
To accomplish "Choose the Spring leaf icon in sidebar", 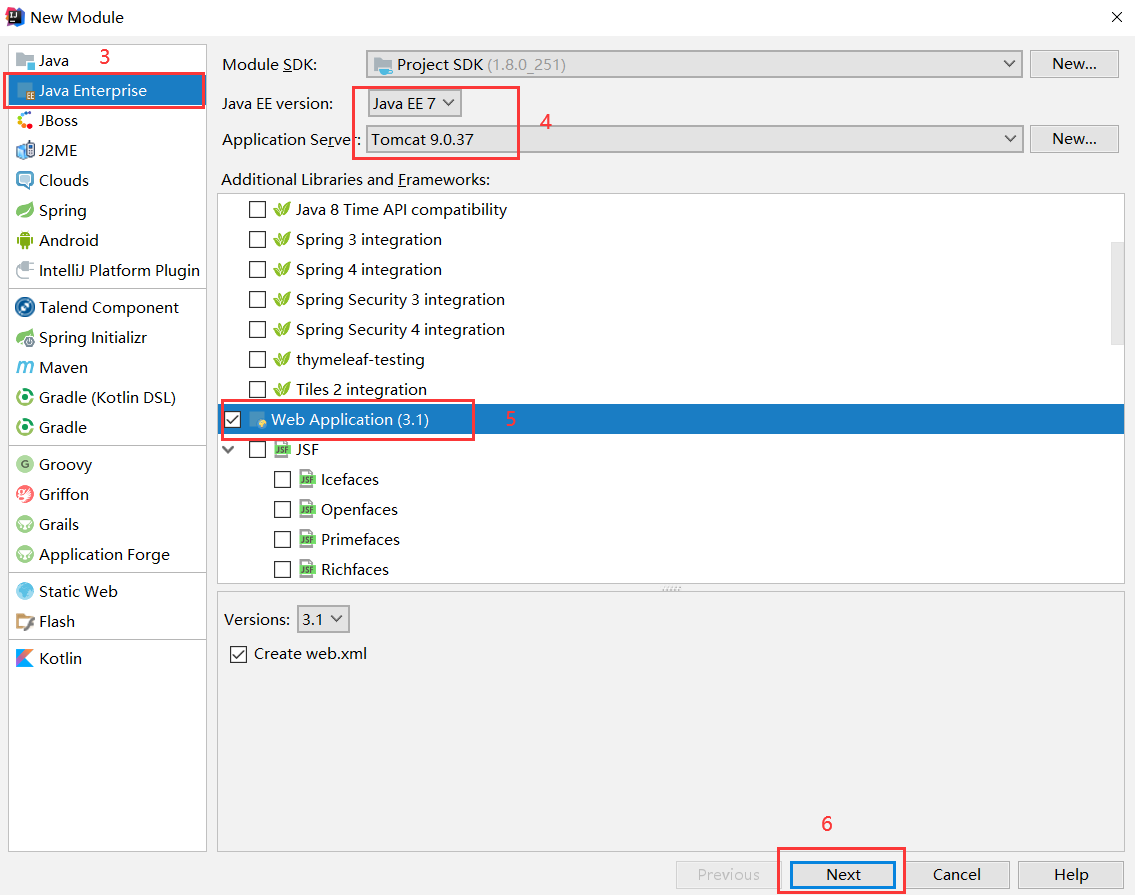I will tap(25, 211).
